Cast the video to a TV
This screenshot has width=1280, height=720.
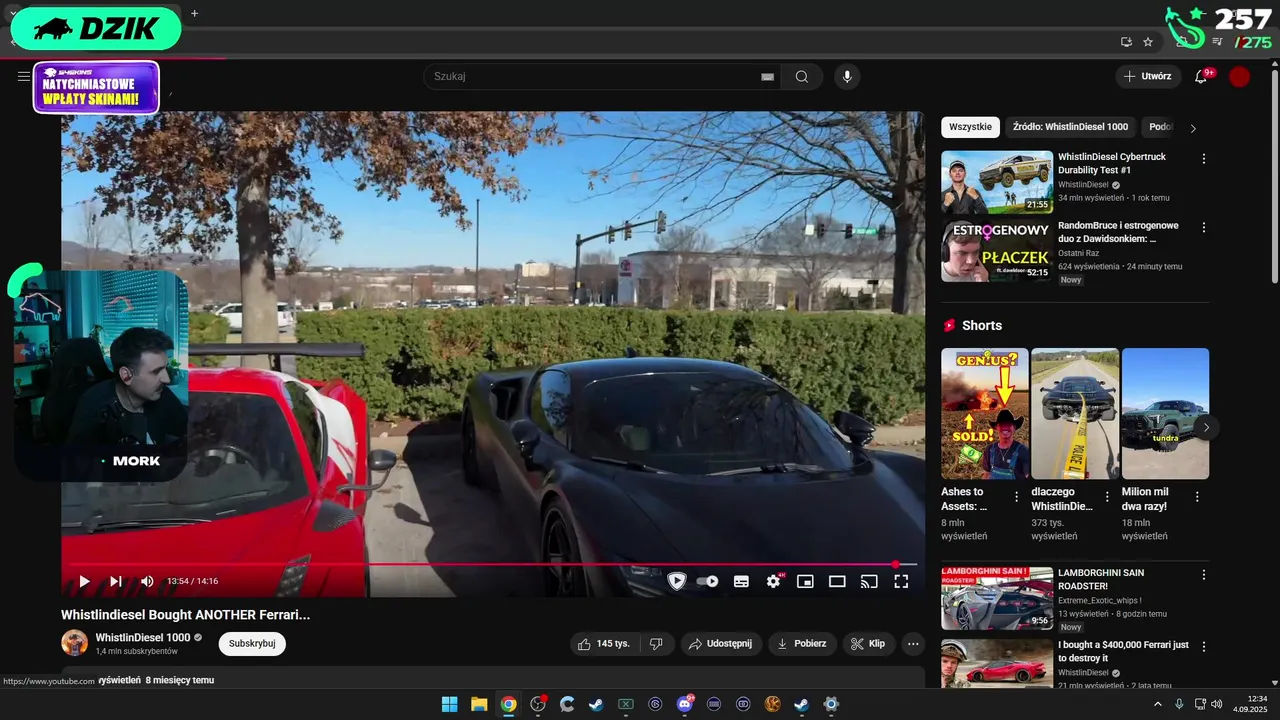pyautogui.click(x=869, y=581)
